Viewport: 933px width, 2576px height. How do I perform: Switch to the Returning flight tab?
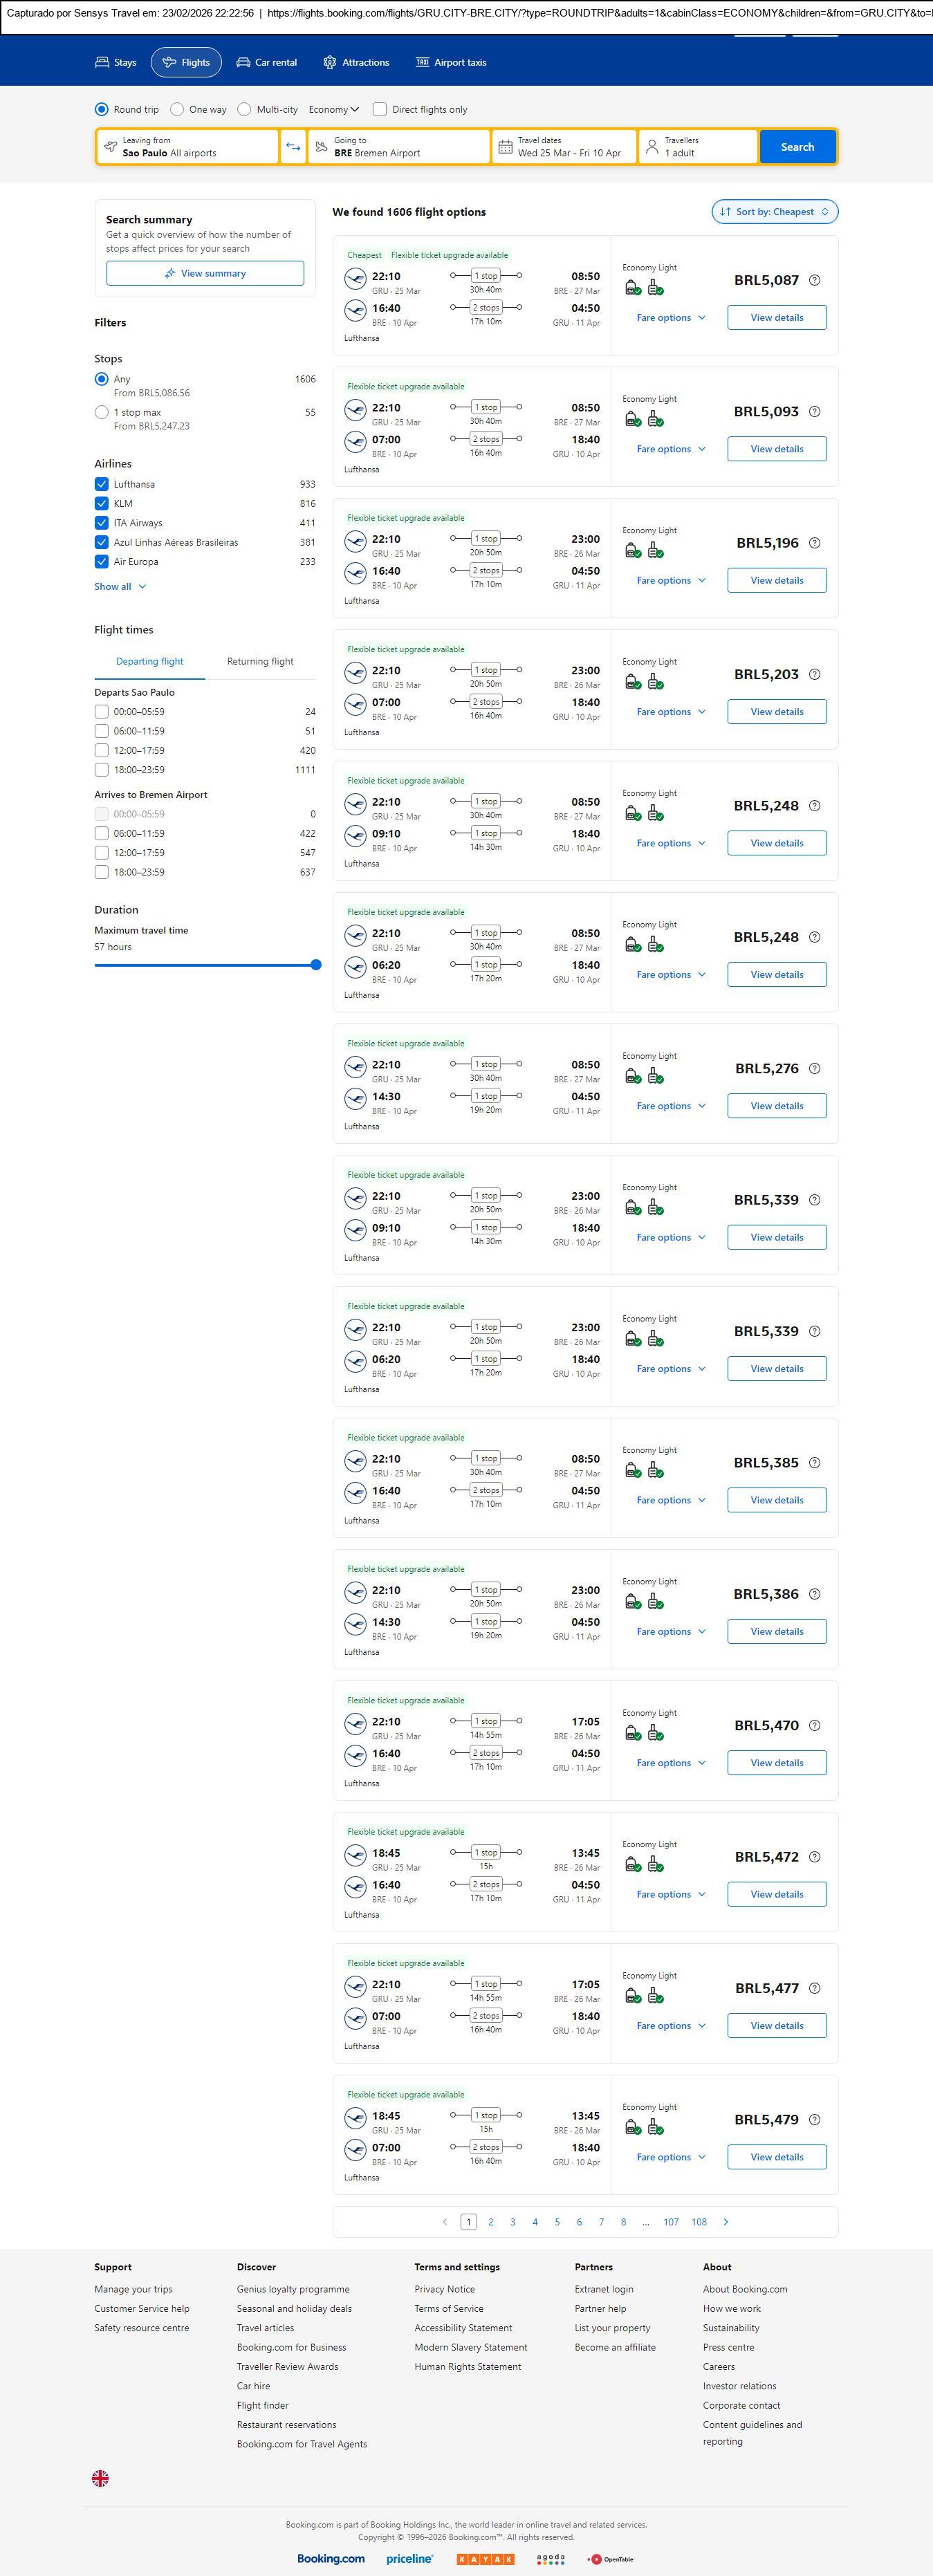coord(260,661)
